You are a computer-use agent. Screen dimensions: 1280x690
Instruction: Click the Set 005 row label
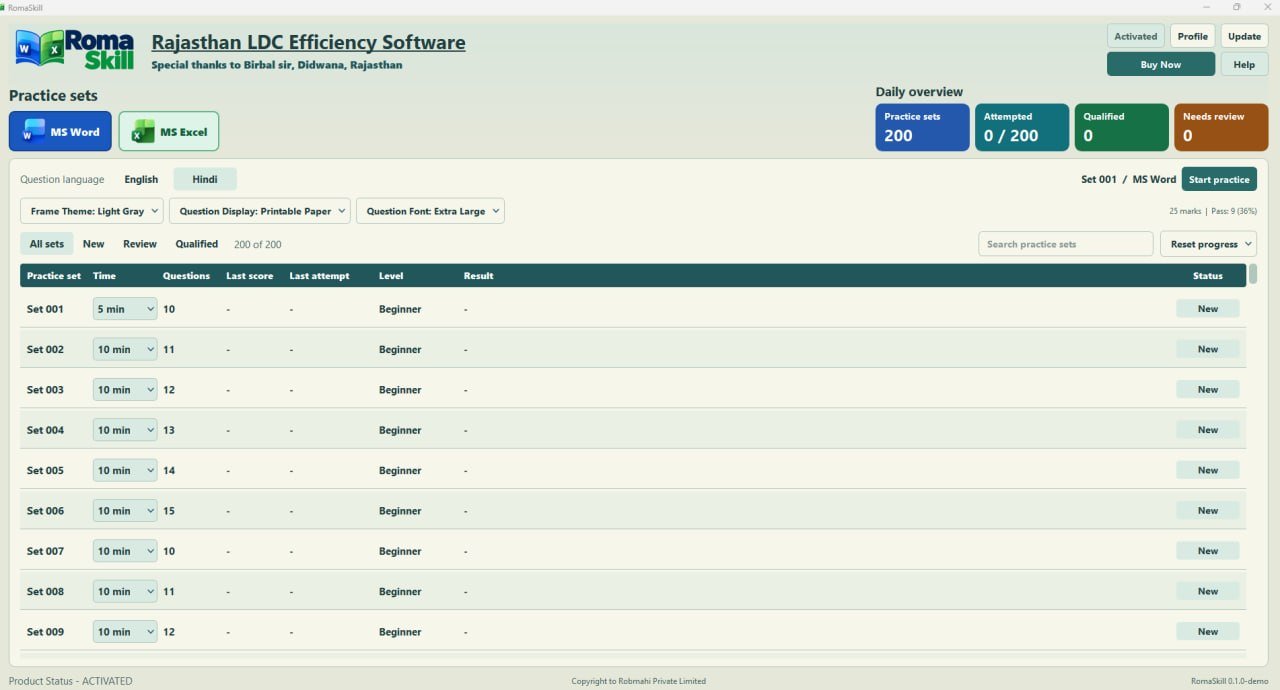pos(45,470)
